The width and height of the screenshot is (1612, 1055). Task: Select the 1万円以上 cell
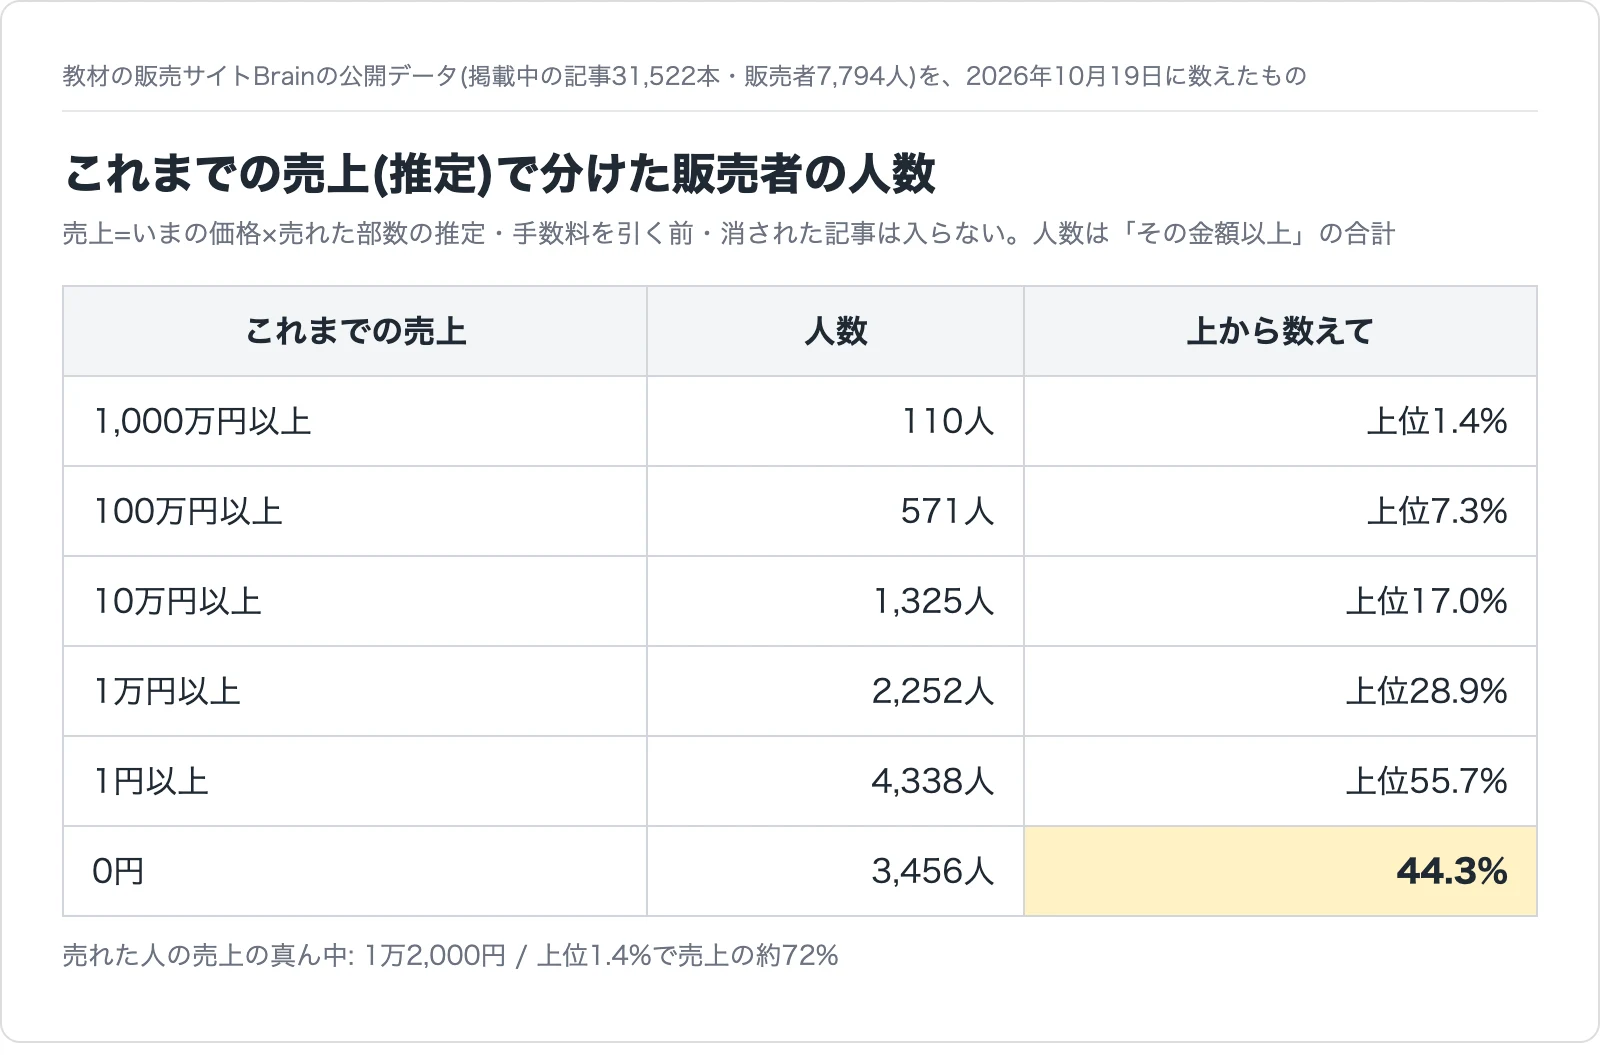point(355,691)
